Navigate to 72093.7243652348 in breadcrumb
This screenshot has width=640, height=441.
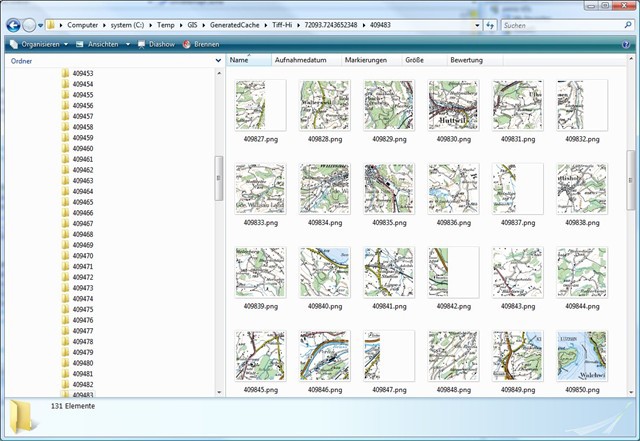(x=331, y=25)
